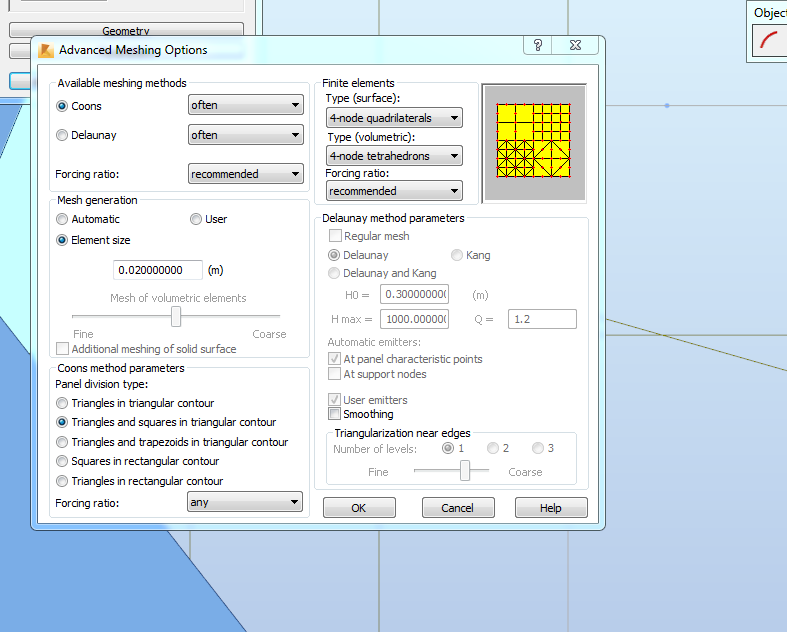The height and width of the screenshot is (632, 787).
Task: Click the Q value field
Action: coord(543,319)
